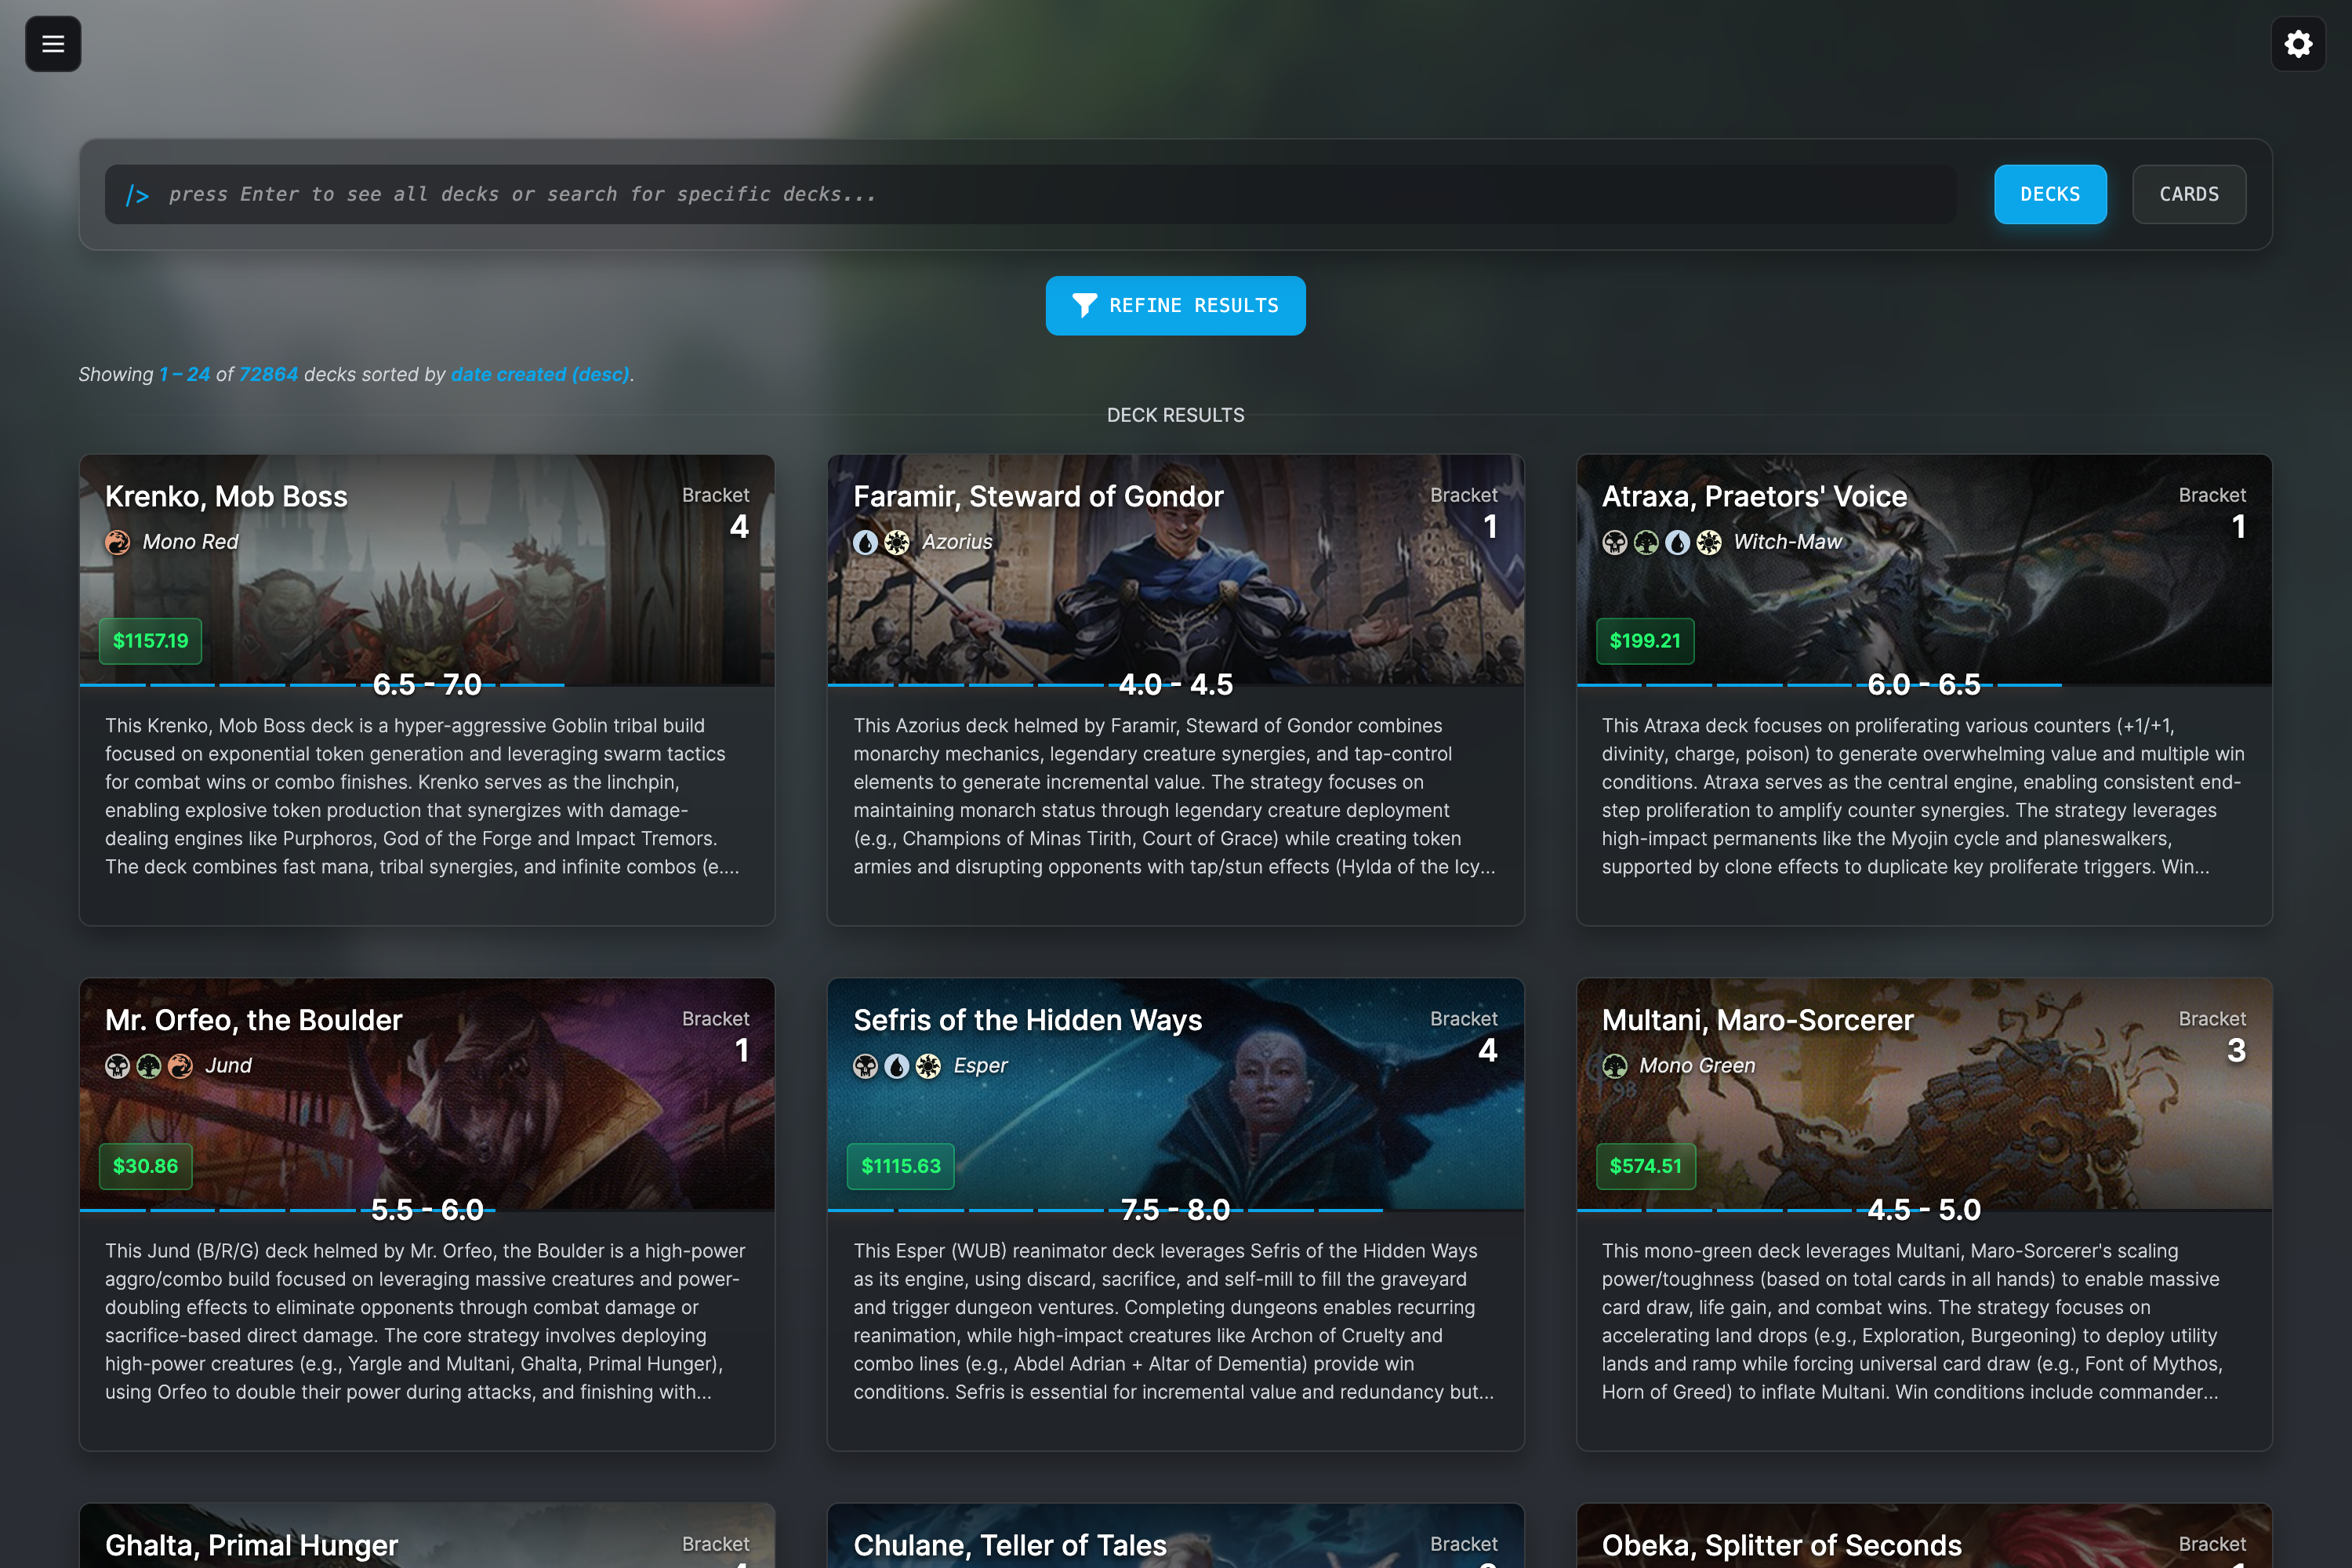Open the Ghalta, Primal Hunger deck
The width and height of the screenshot is (2352, 1568).
pos(251,1545)
